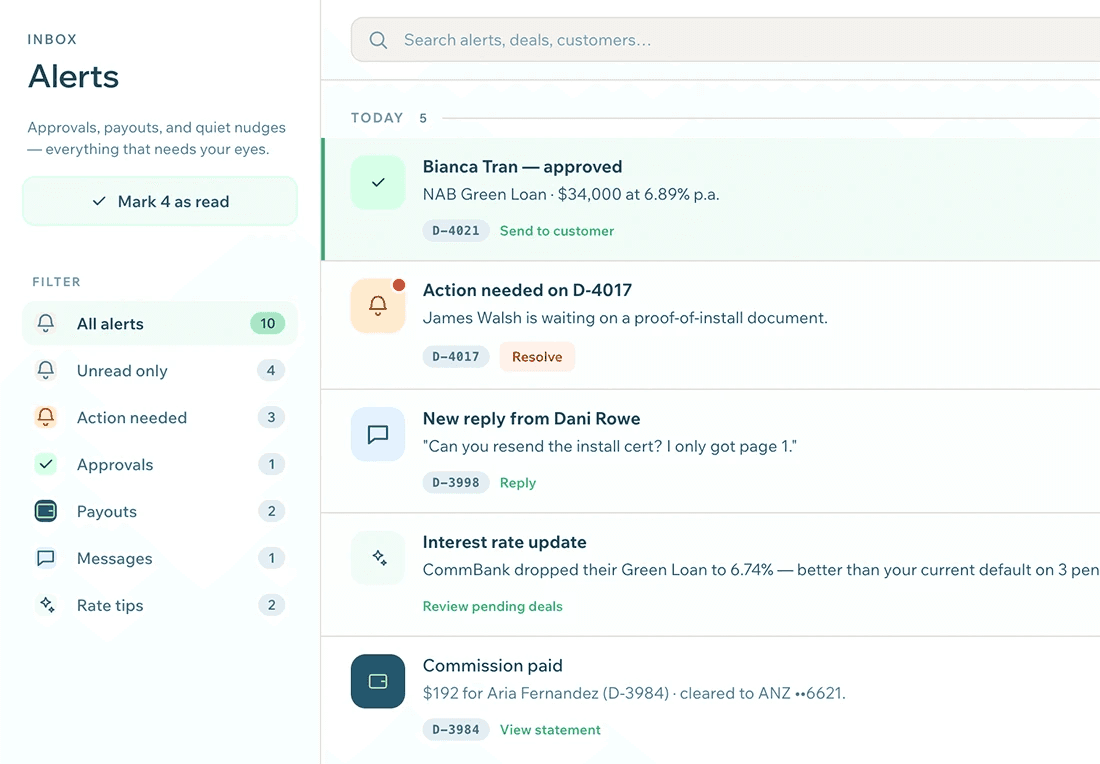Click the D-3998 deal tag
Screen dimensions: 1100x764
456,483
